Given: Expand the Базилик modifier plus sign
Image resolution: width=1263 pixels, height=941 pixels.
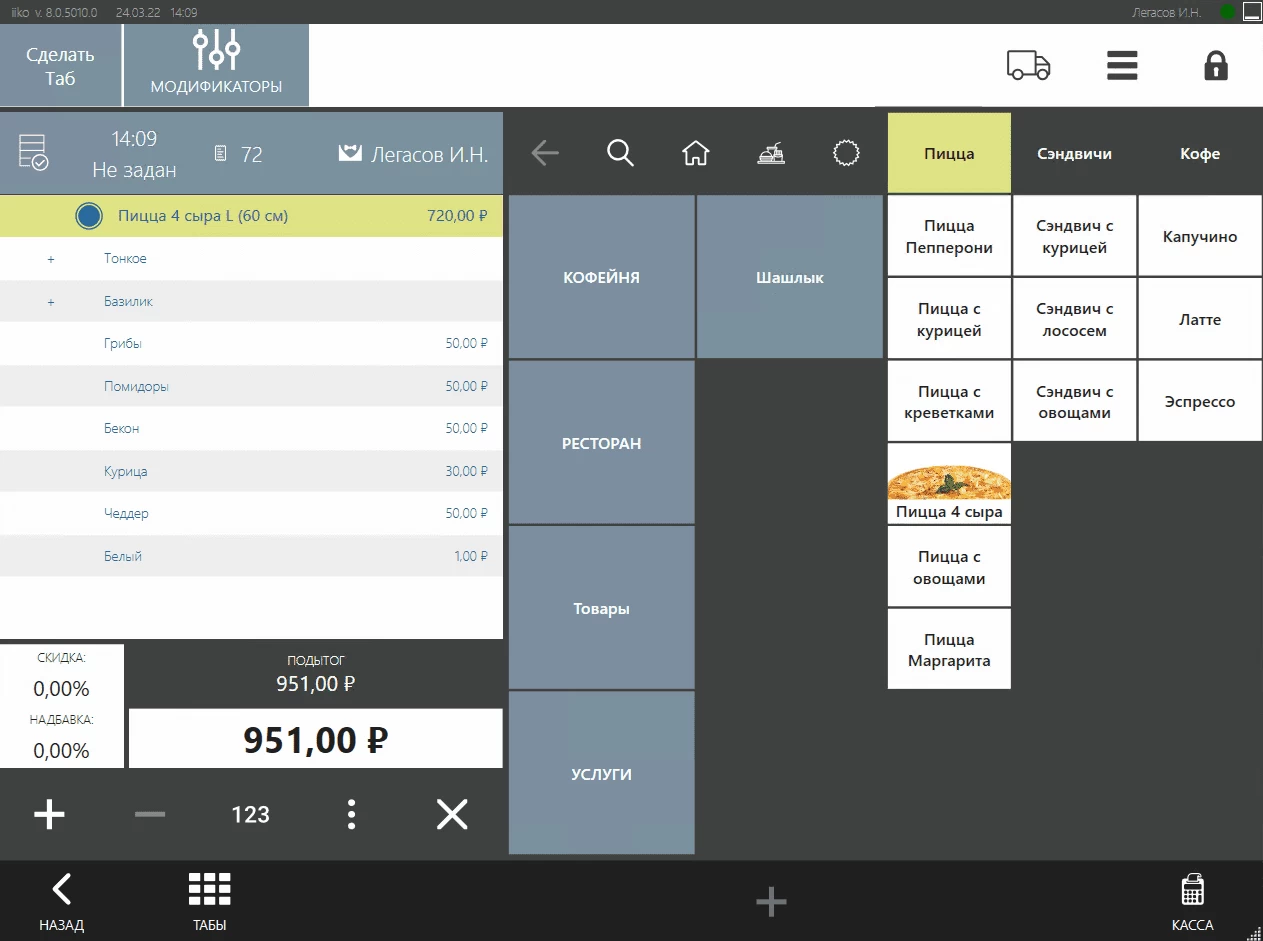Looking at the screenshot, I should pos(51,302).
